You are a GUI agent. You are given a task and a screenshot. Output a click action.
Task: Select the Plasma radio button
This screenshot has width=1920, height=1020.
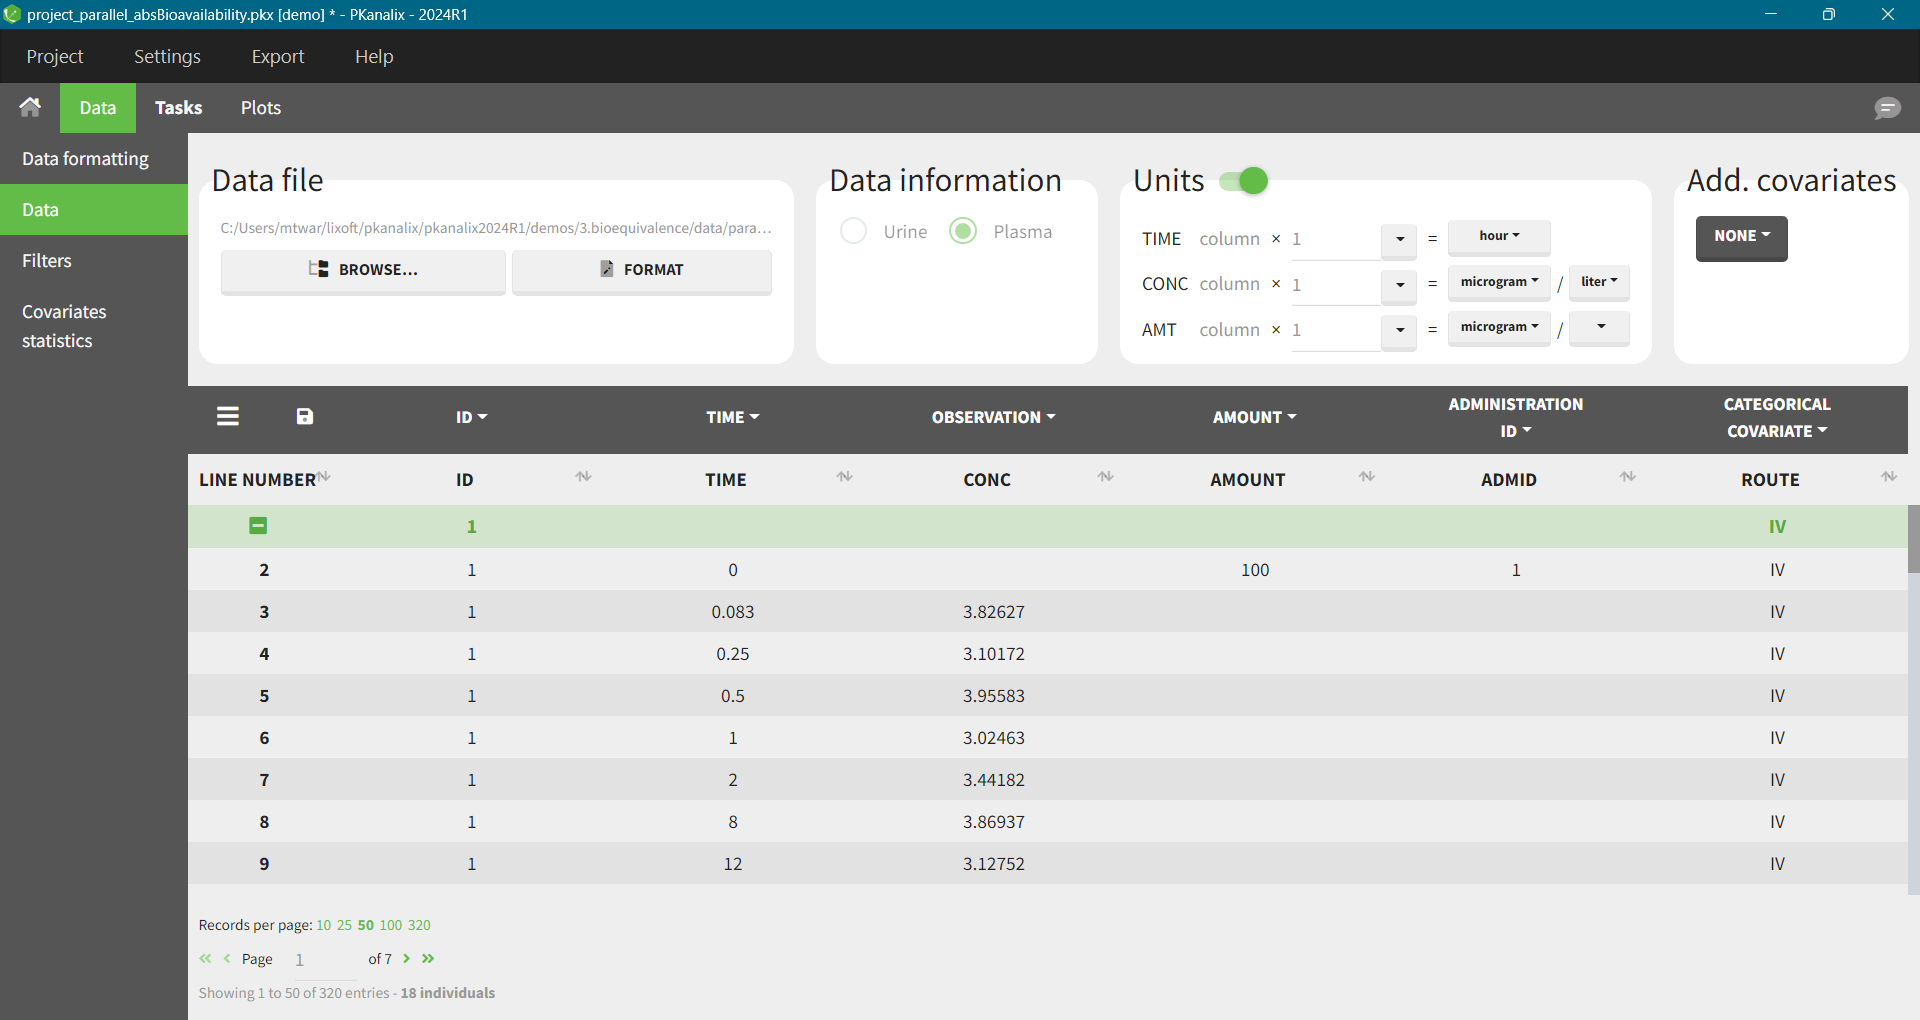[963, 231]
